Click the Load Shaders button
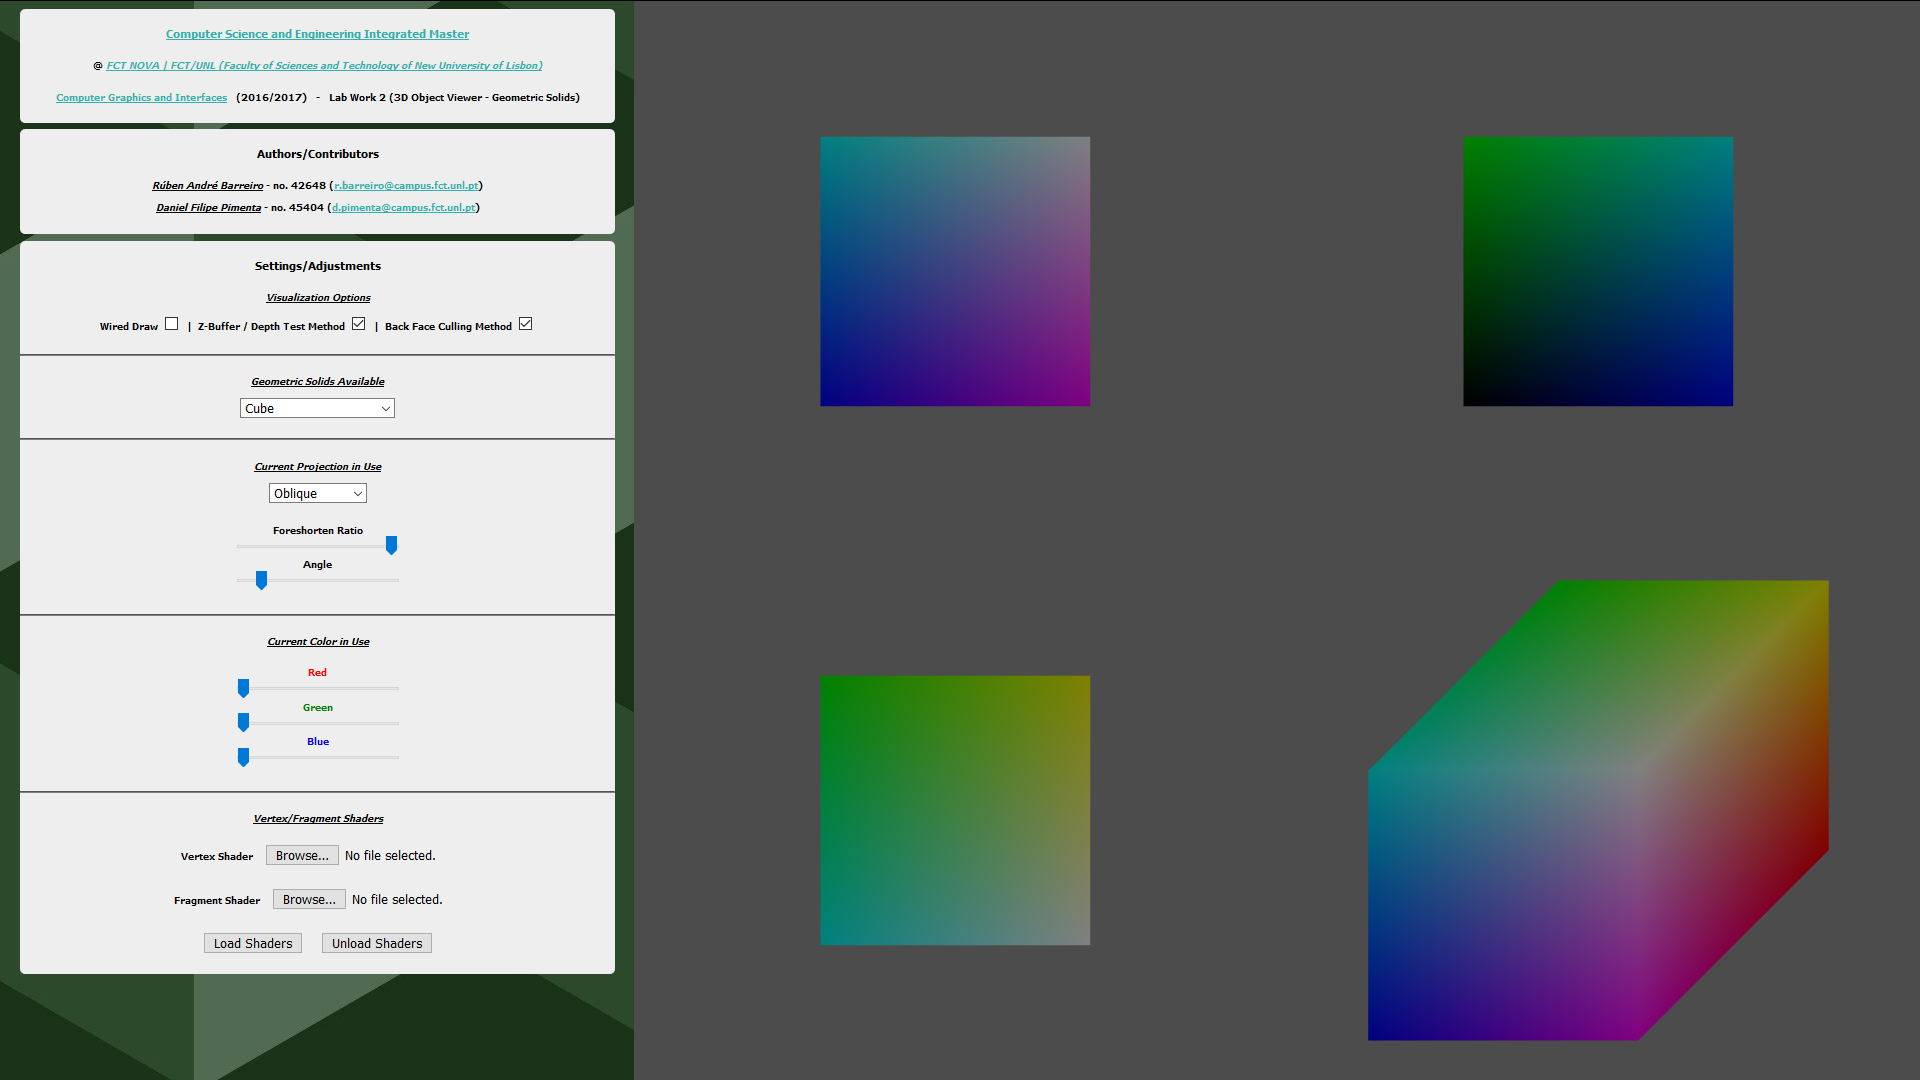Screen dimensions: 1920x1080 [251, 943]
